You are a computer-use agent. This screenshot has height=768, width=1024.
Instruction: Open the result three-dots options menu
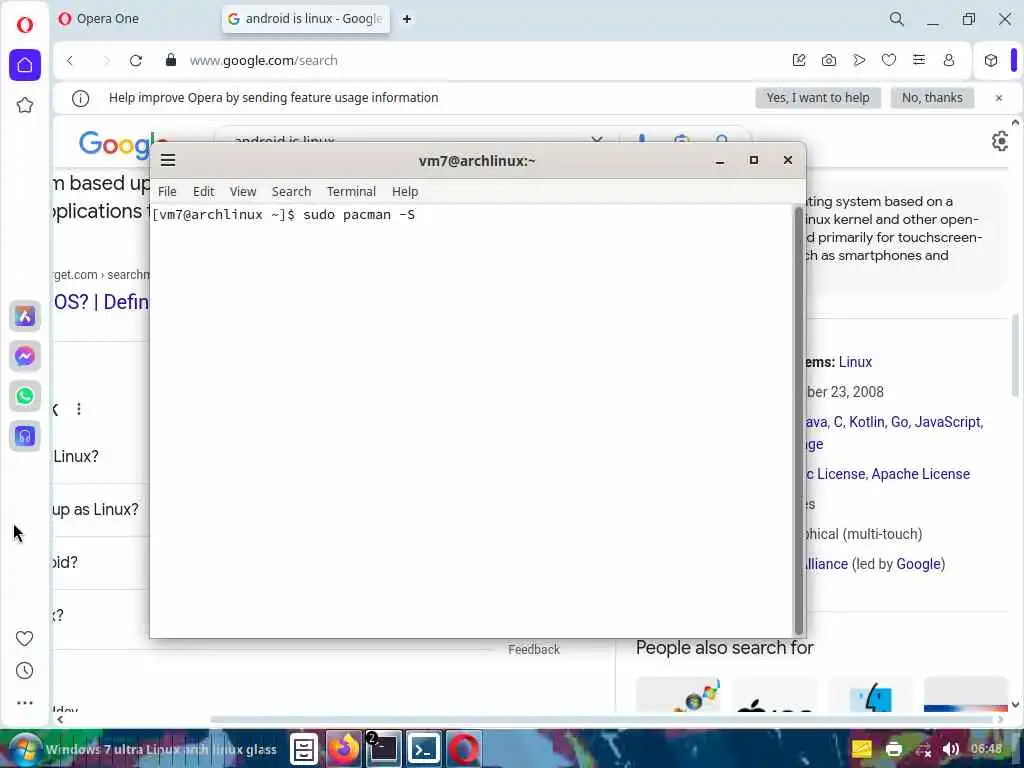[x=79, y=409]
